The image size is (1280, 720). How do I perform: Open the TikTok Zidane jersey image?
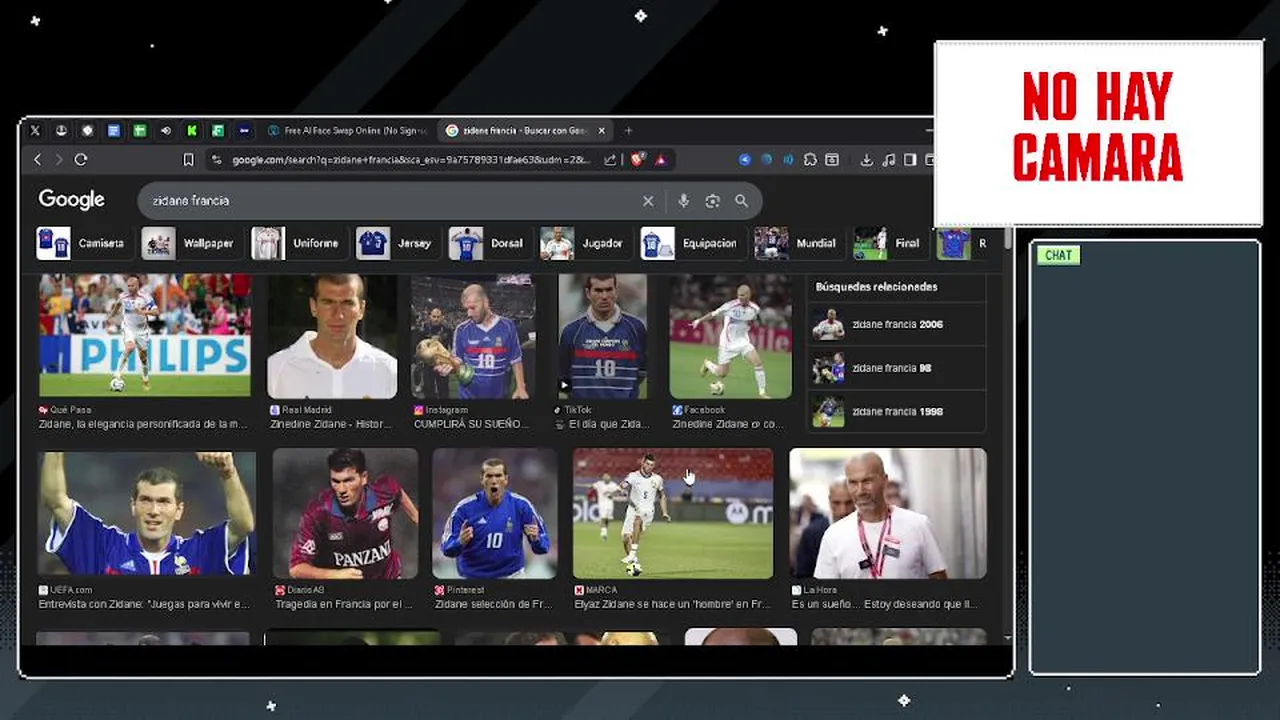[602, 336]
